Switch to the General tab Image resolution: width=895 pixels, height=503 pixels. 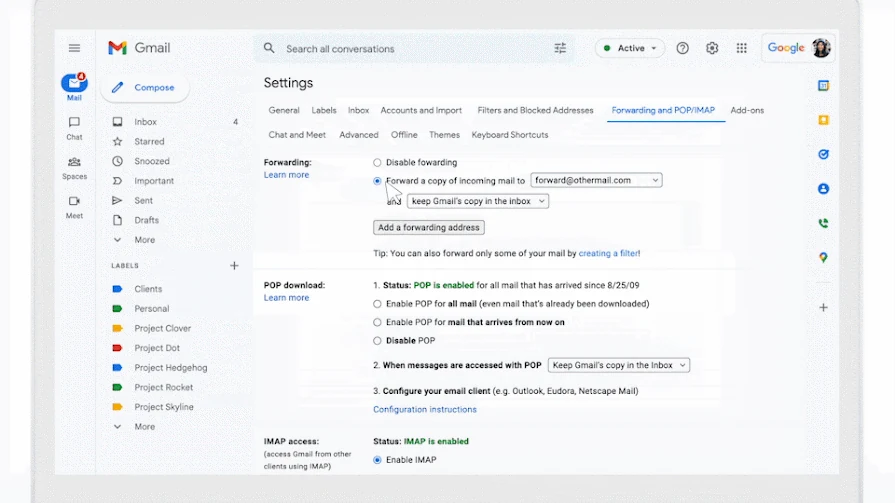click(284, 110)
